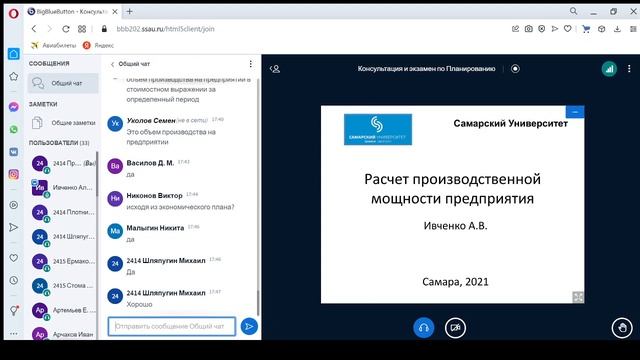Make the presentation fullscreen
Viewport: 640px width, 360px height.
[578, 297]
